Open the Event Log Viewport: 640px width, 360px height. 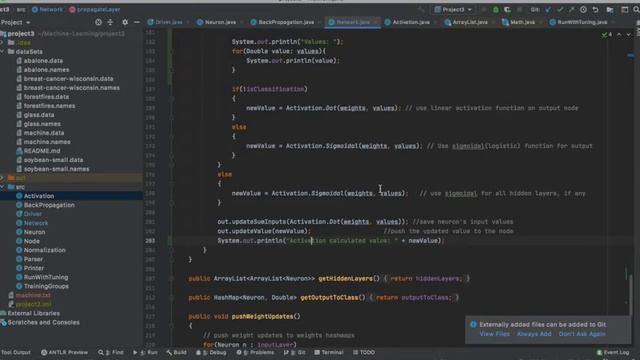(613, 352)
